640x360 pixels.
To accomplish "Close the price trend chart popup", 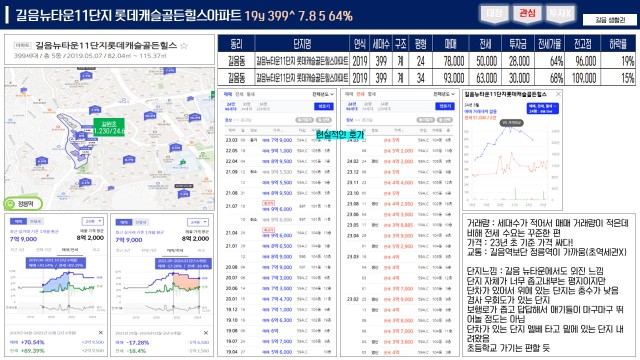I will pos(558,94).
